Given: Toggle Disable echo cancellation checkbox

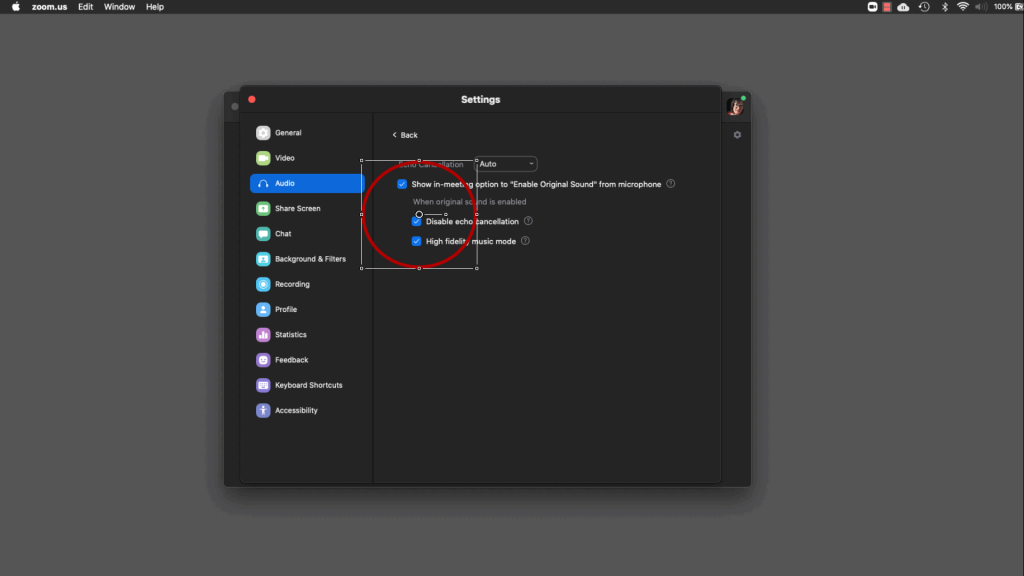Looking at the screenshot, I should tap(417, 222).
